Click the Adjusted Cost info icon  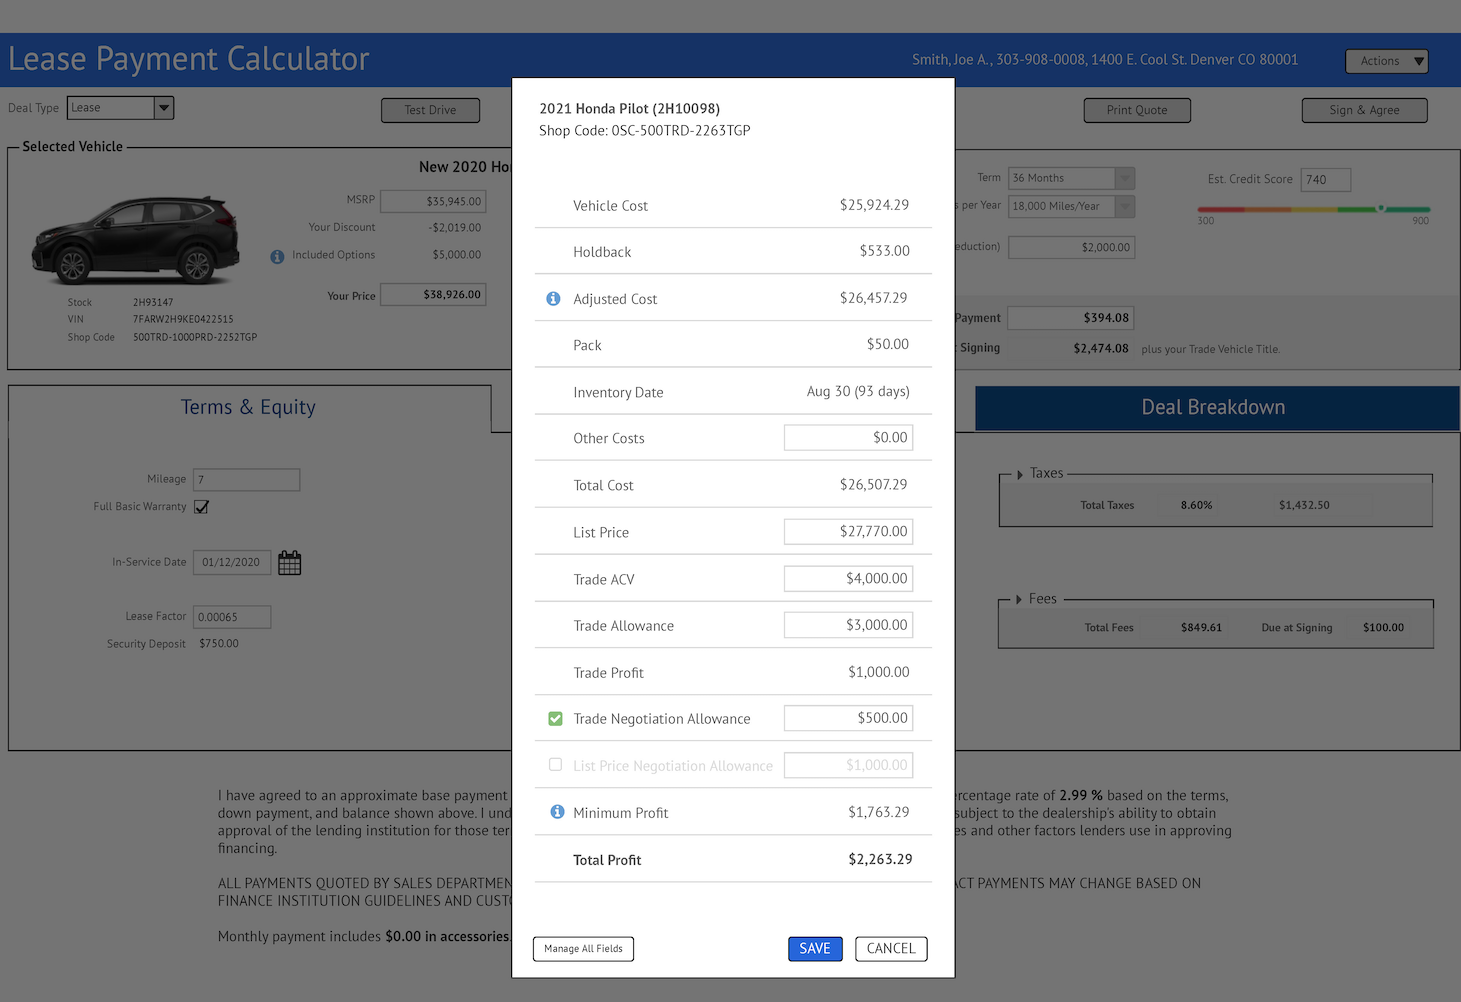click(553, 299)
